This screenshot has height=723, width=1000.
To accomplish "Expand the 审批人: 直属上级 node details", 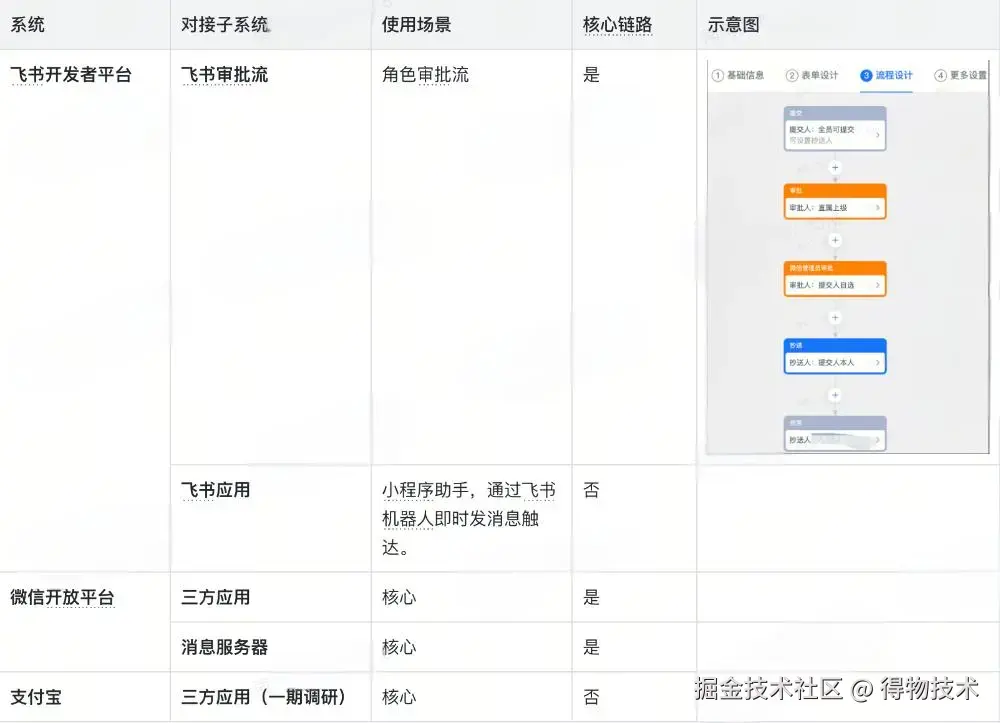I will tap(877, 207).
